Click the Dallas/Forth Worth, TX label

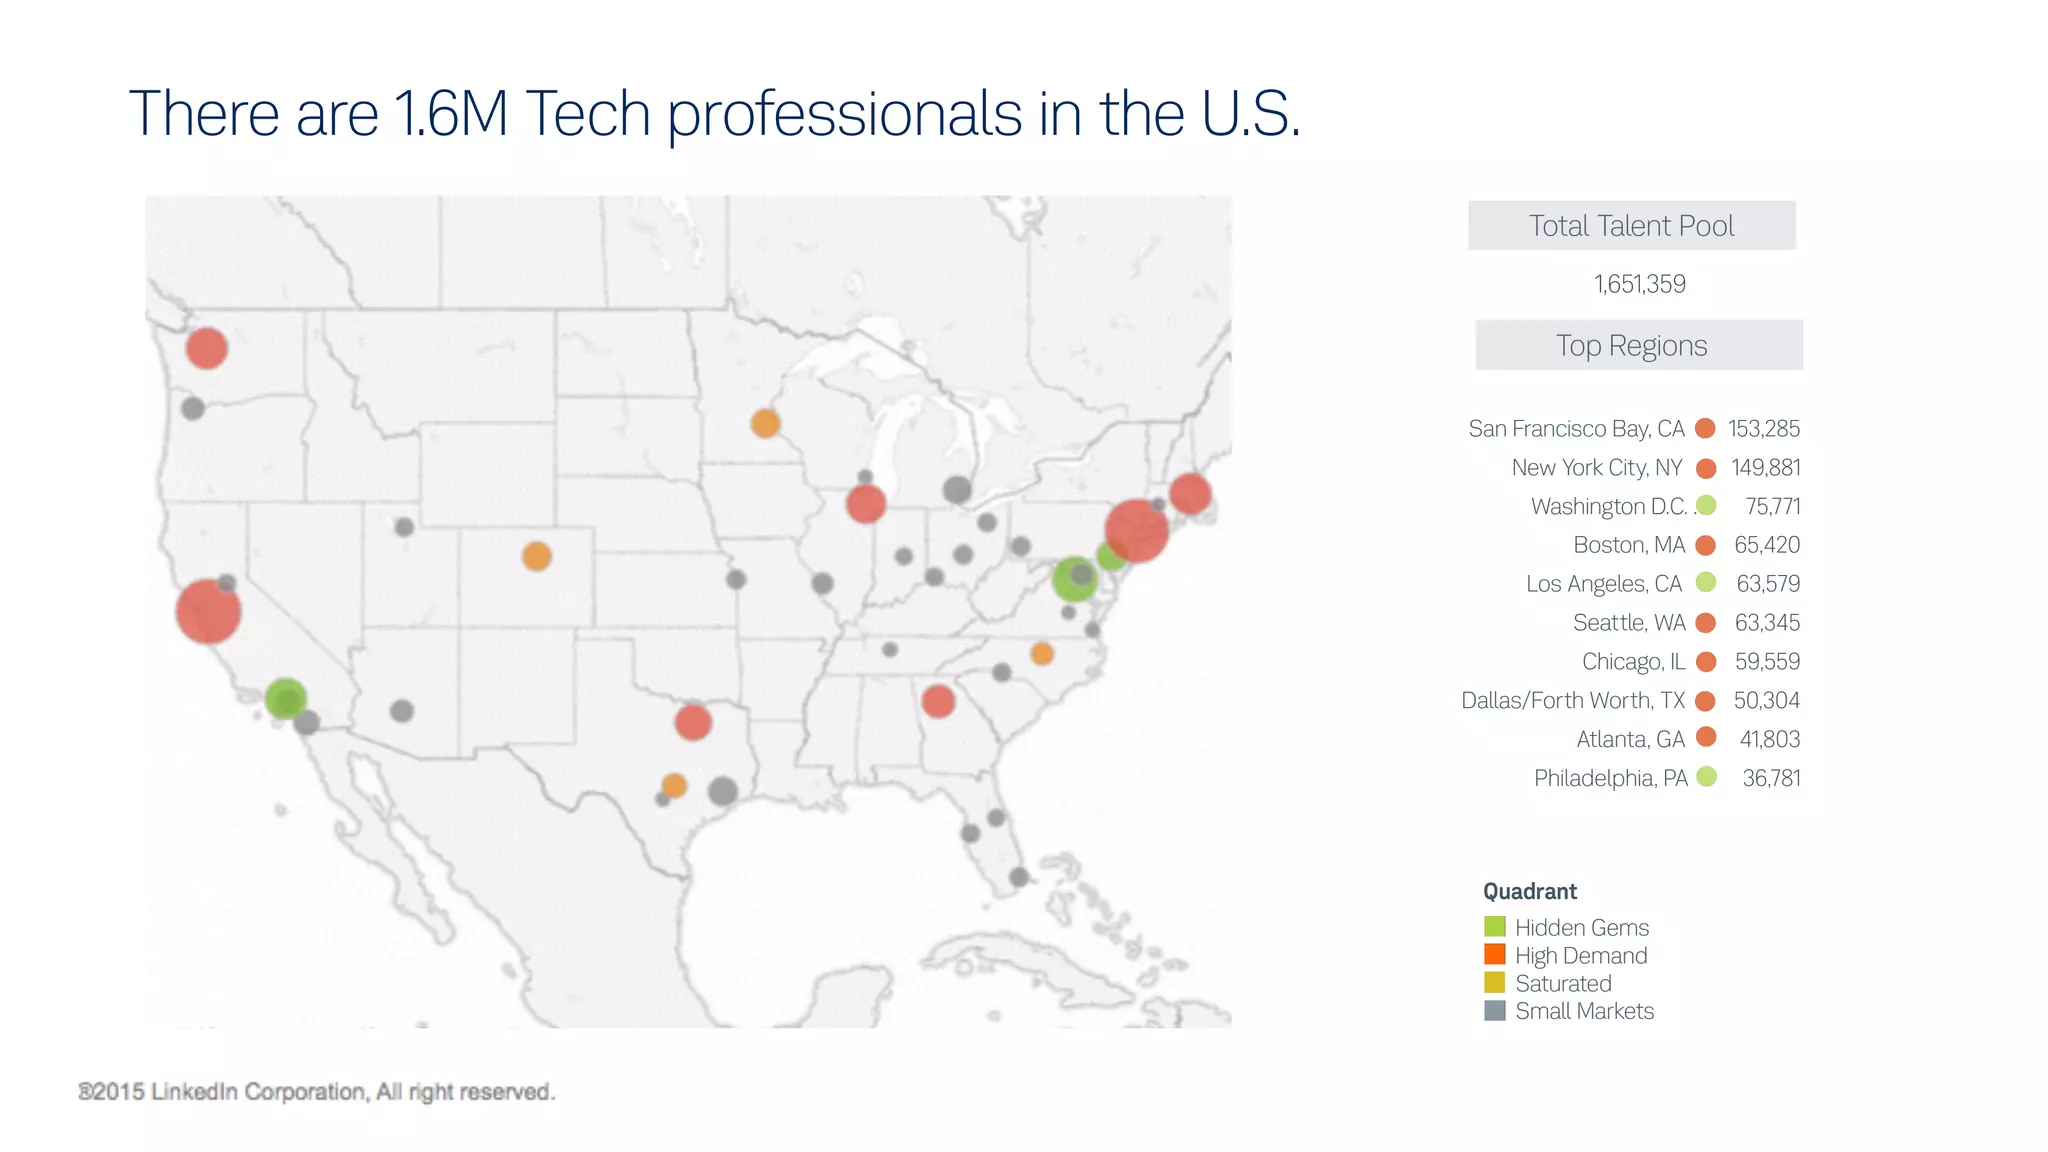tap(1573, 700)
